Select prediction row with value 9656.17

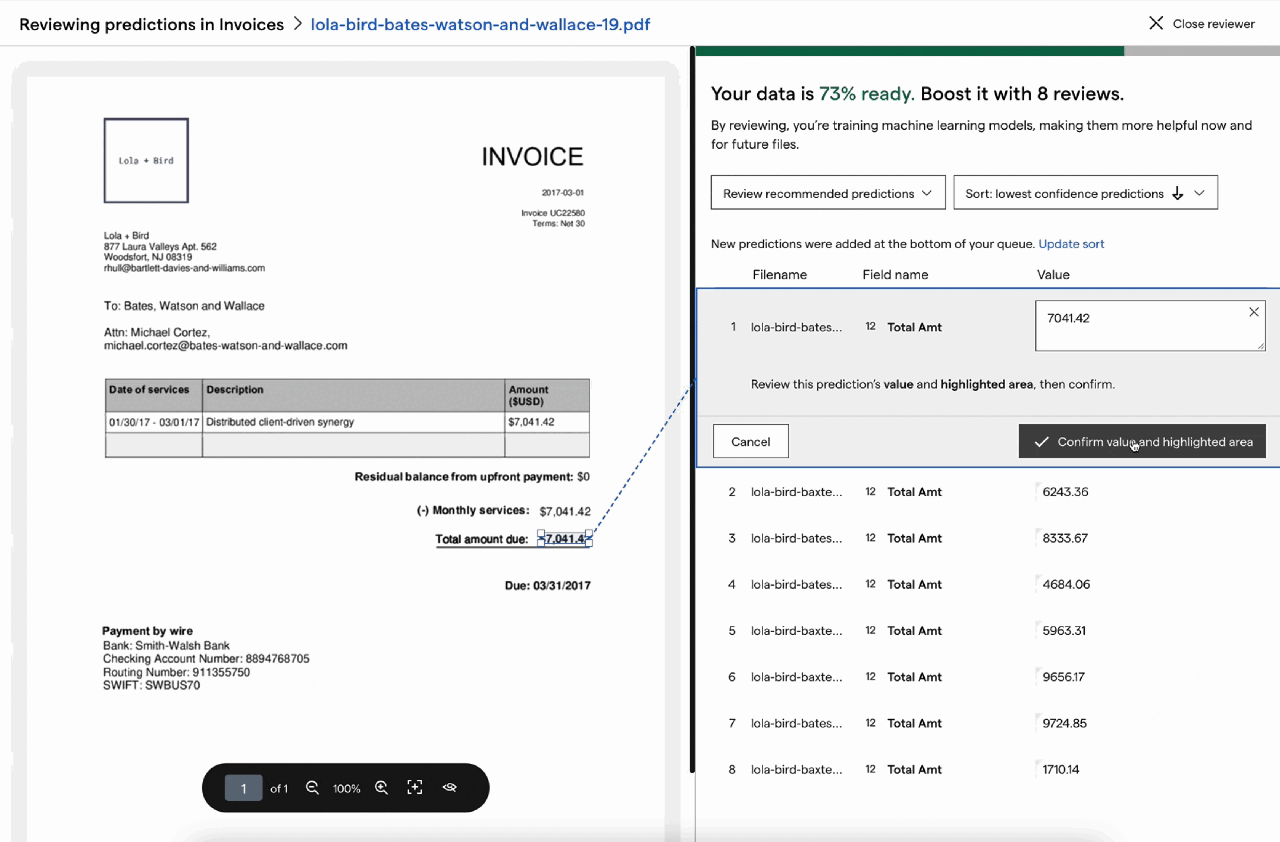[988, 677]
